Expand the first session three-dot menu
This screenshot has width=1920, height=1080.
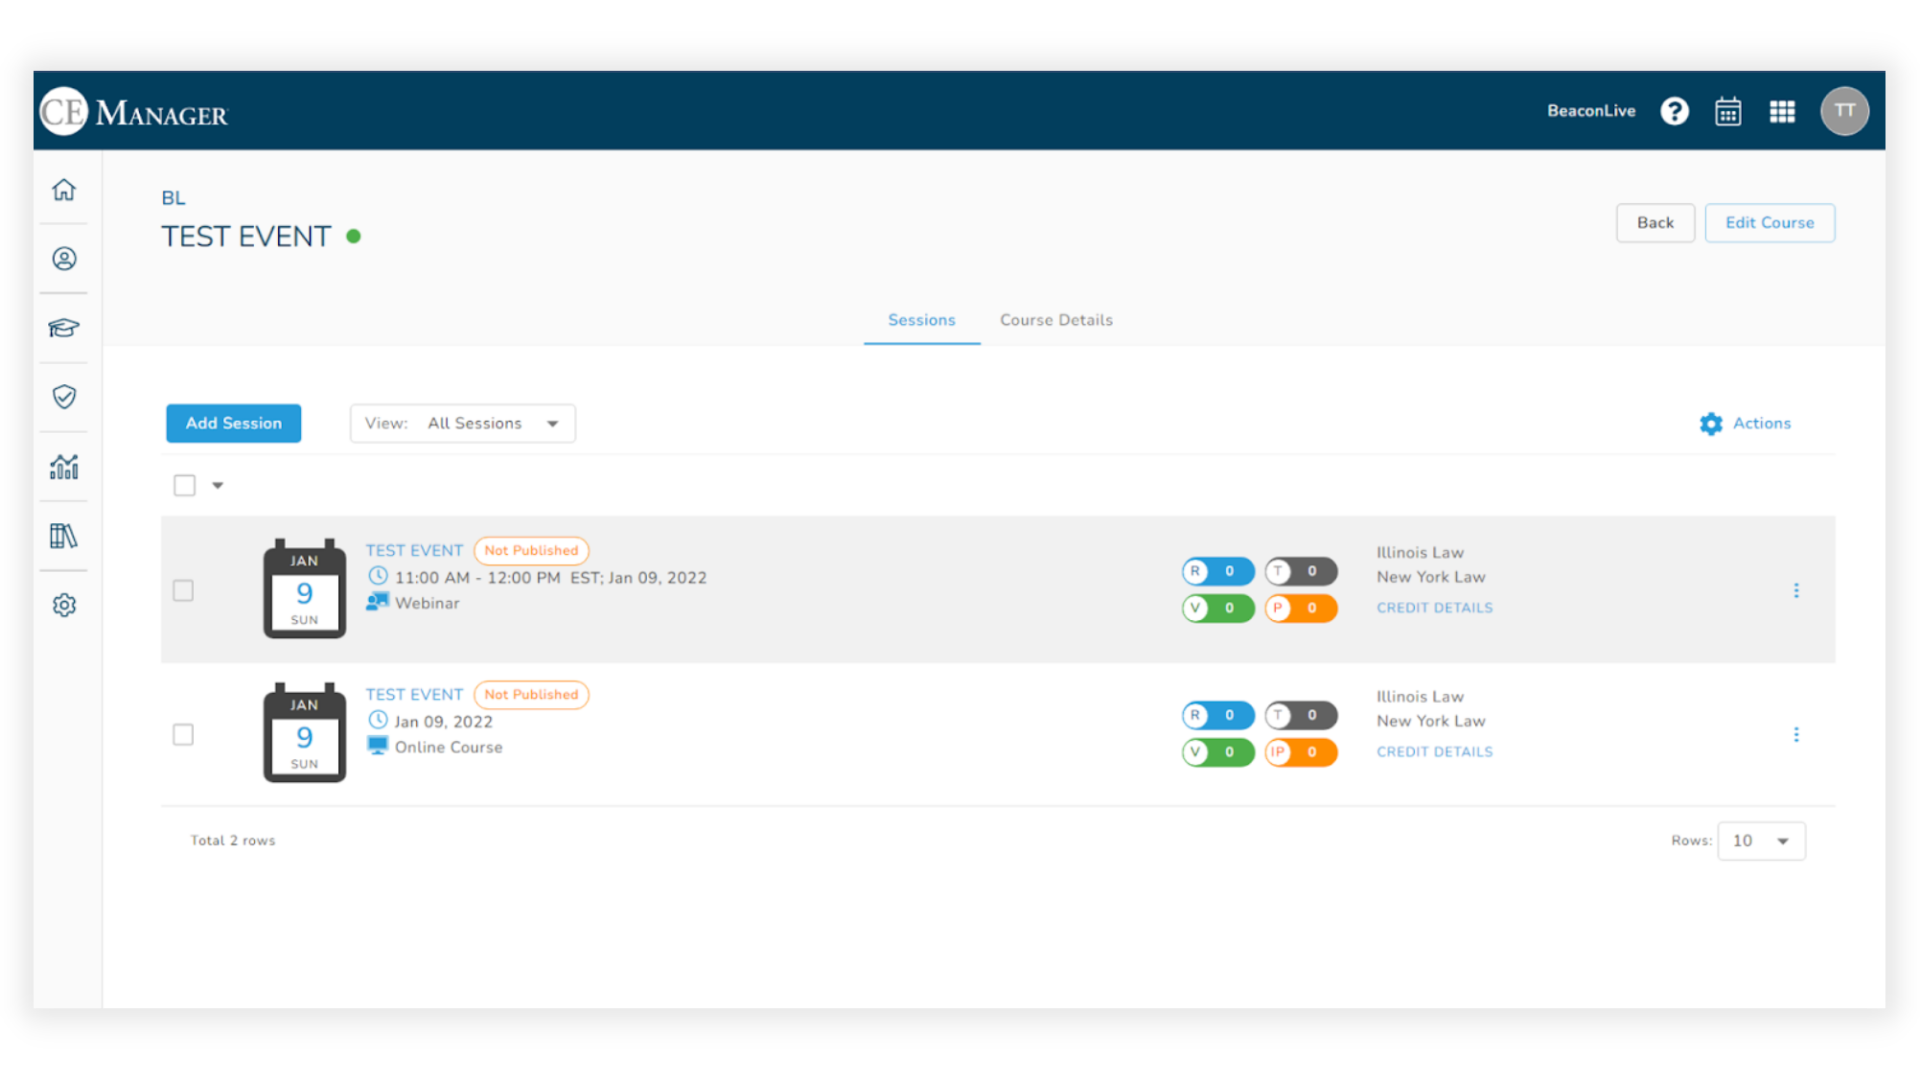click(x=1796, y=589)
